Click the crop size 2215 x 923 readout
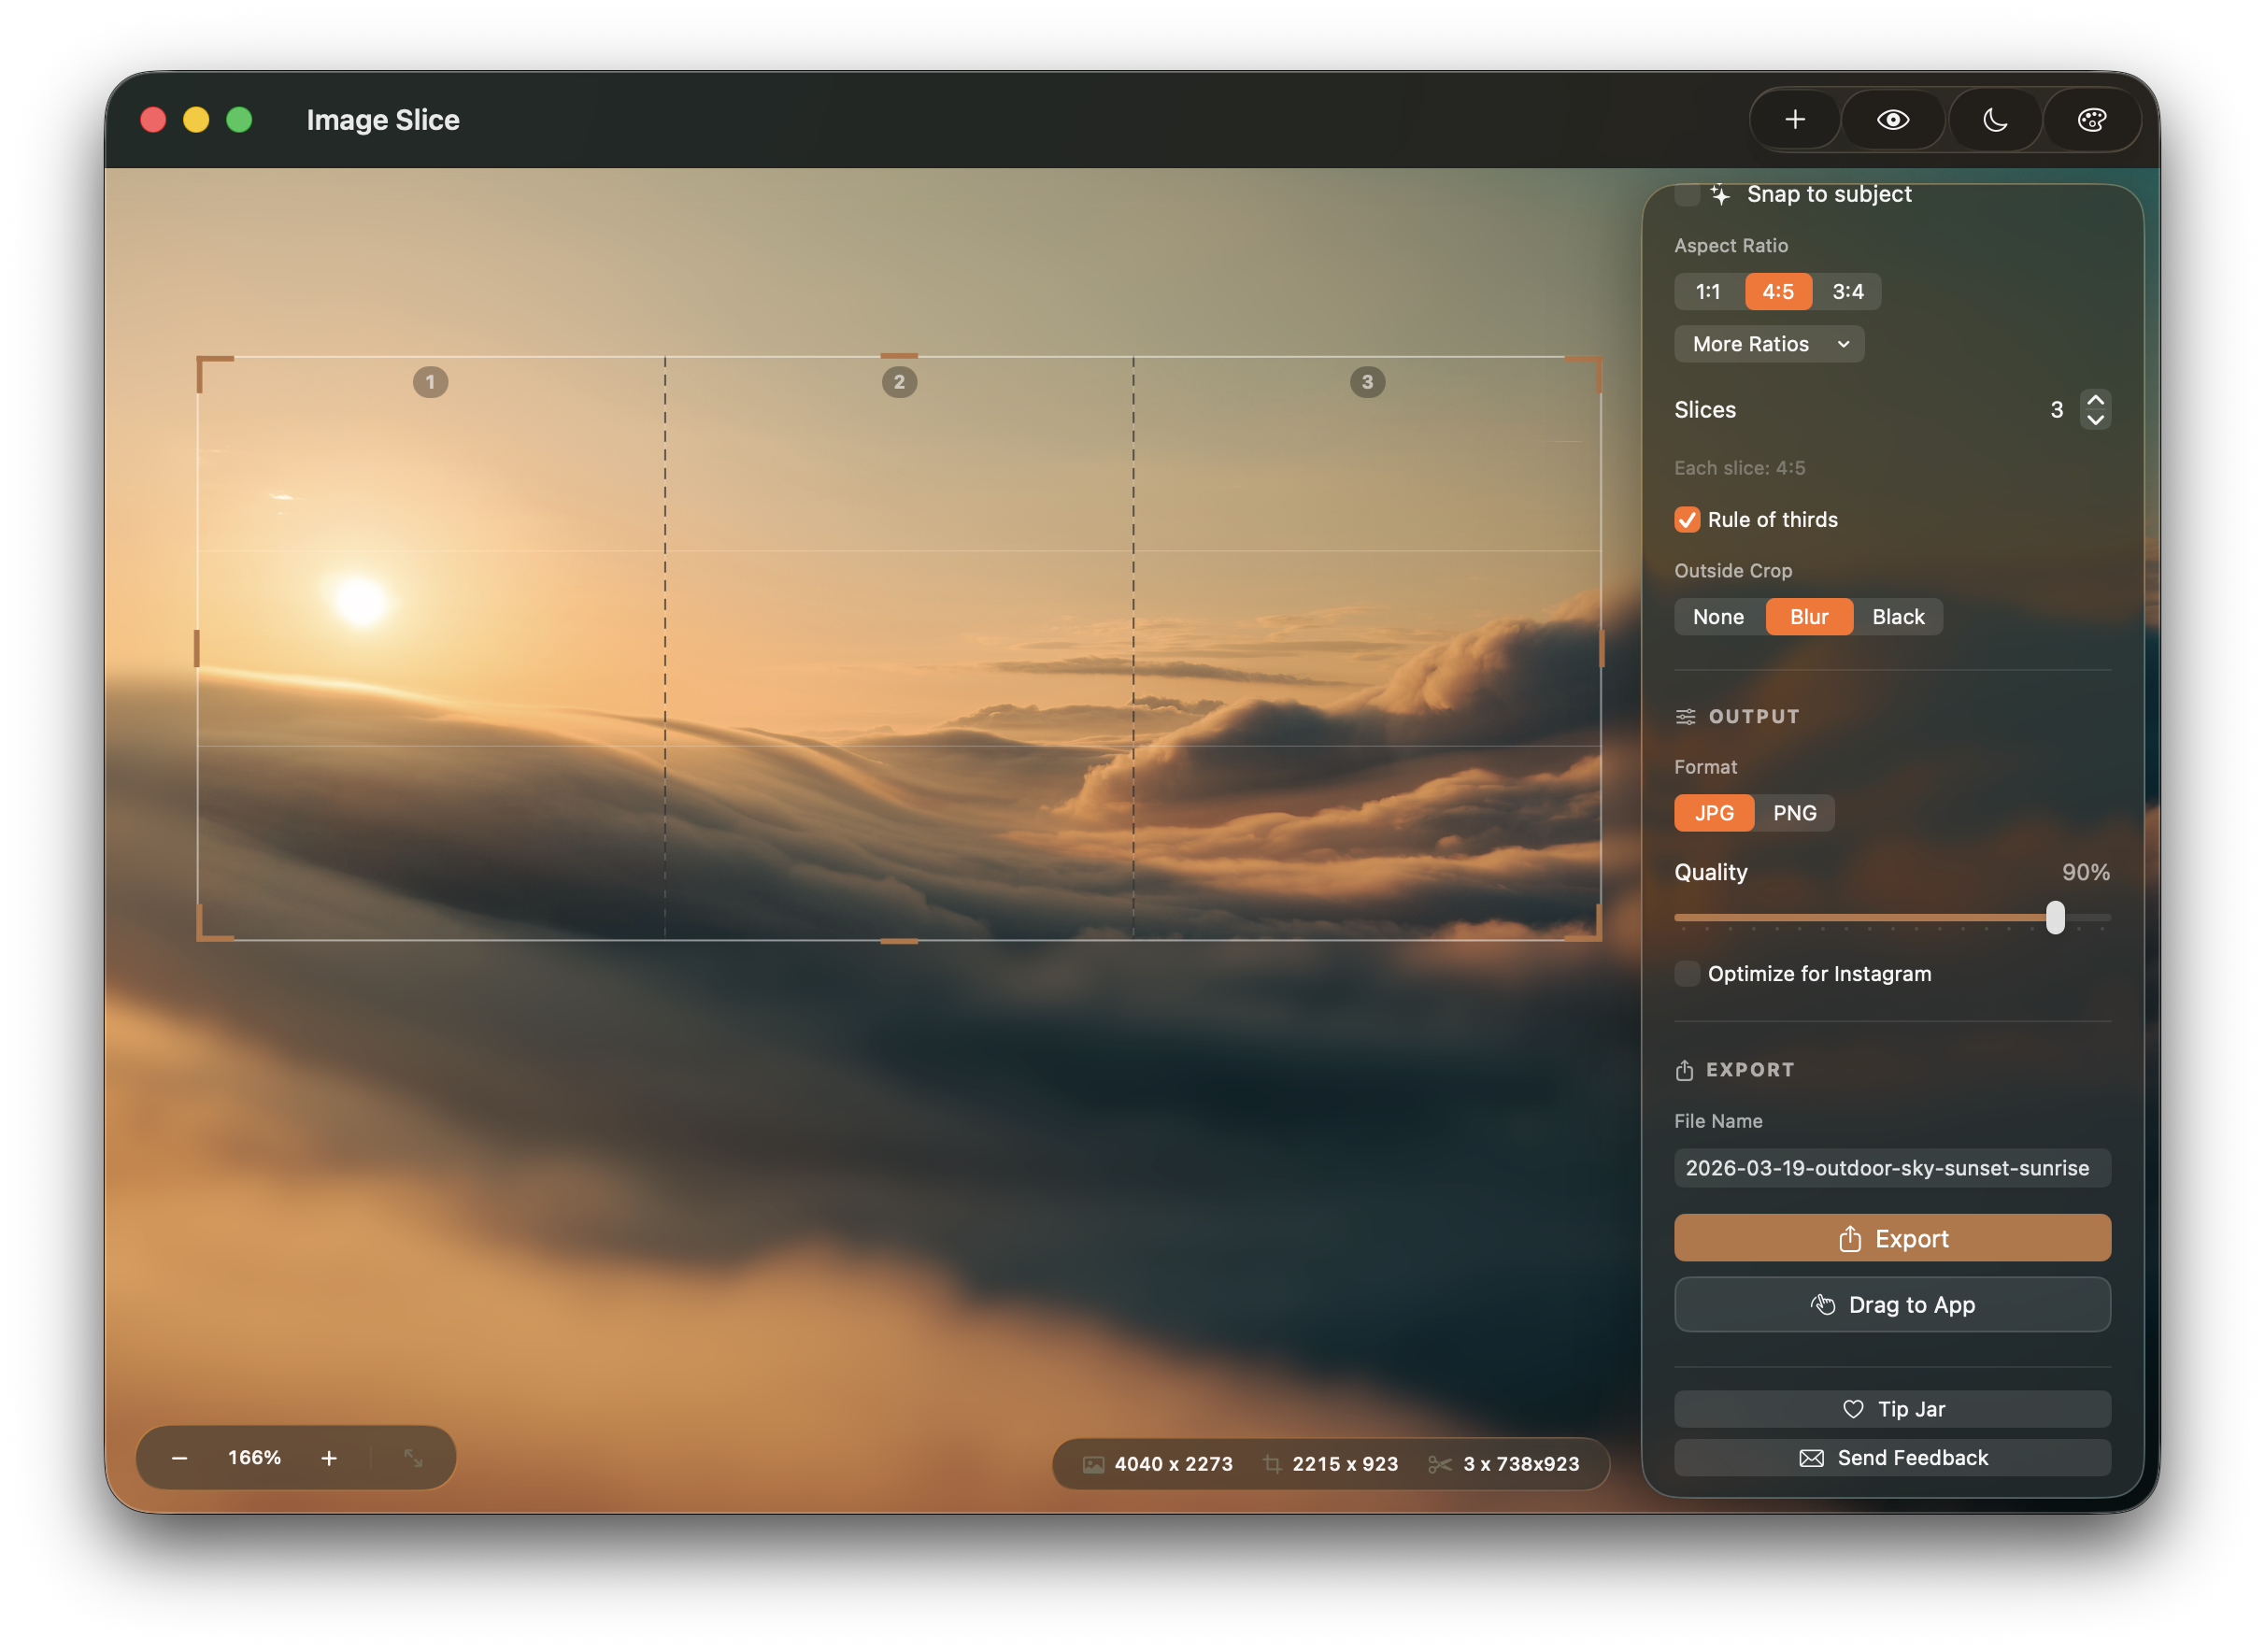This screenshot has height=1652, width=2265. [1345, 1464]
